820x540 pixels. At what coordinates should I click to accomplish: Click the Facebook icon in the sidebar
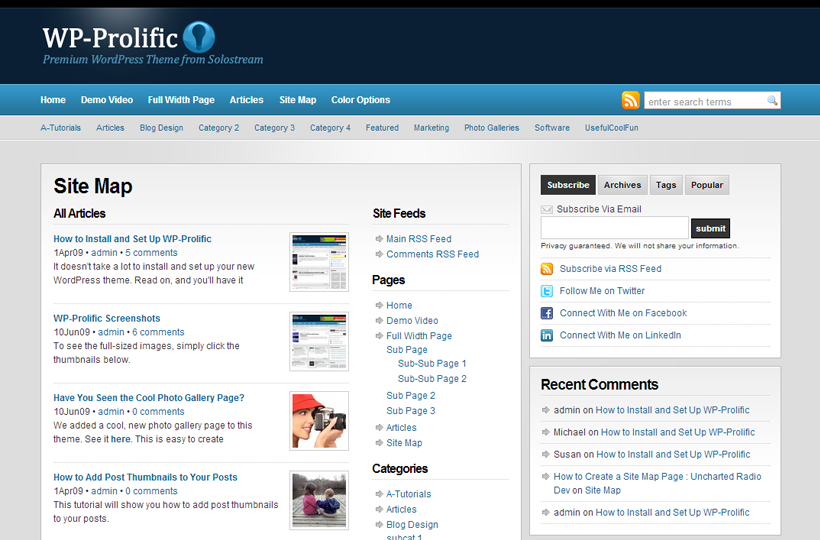click(x=546, y=313)
